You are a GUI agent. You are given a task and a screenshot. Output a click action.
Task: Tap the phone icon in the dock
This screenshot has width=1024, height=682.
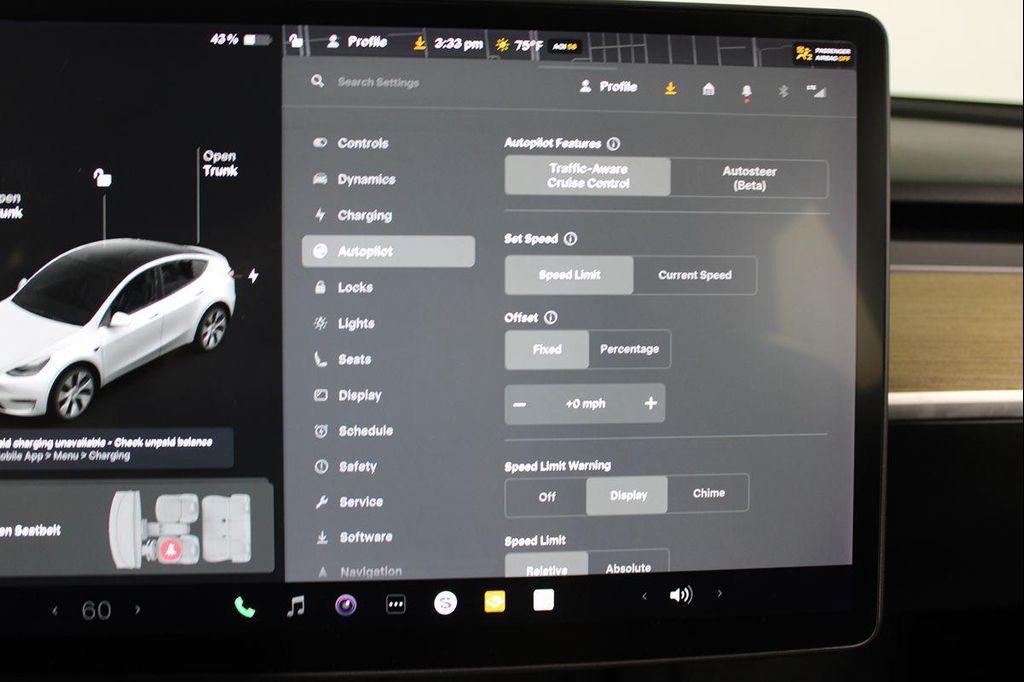tap(243, 605)
